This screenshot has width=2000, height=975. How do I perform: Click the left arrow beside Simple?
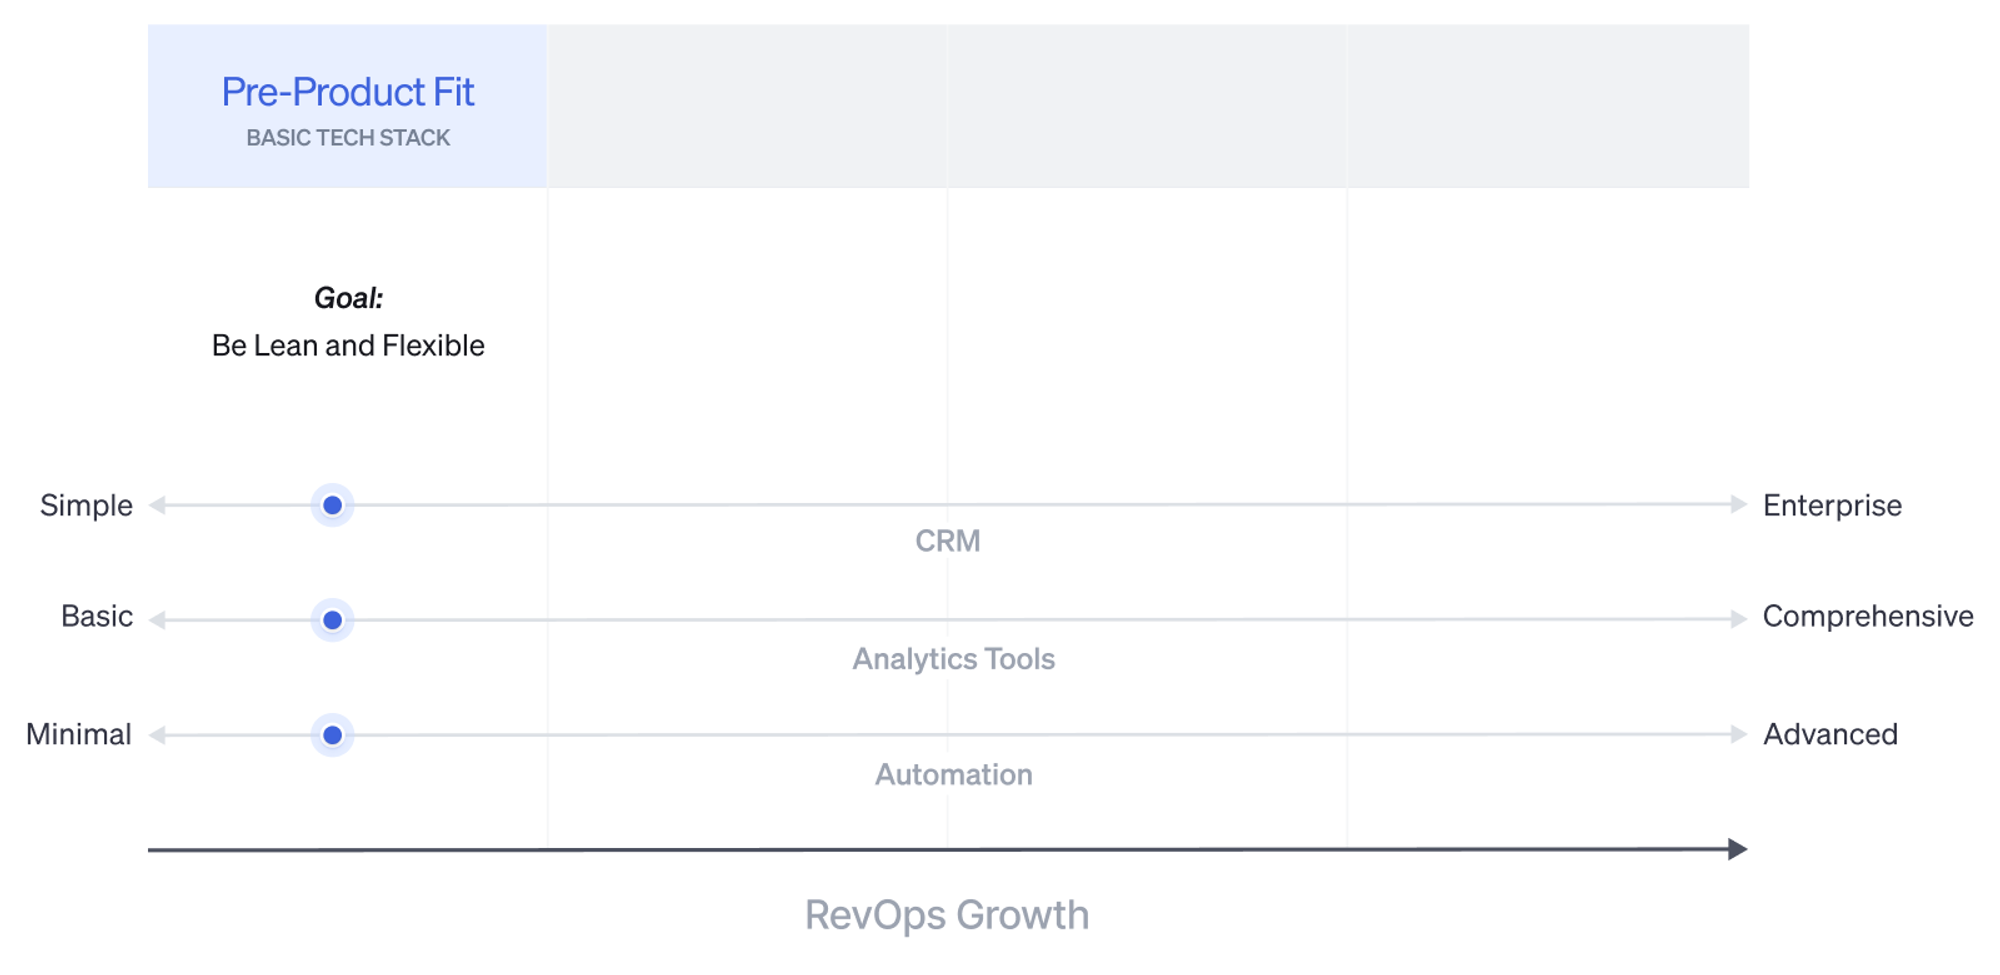(157, 505)
